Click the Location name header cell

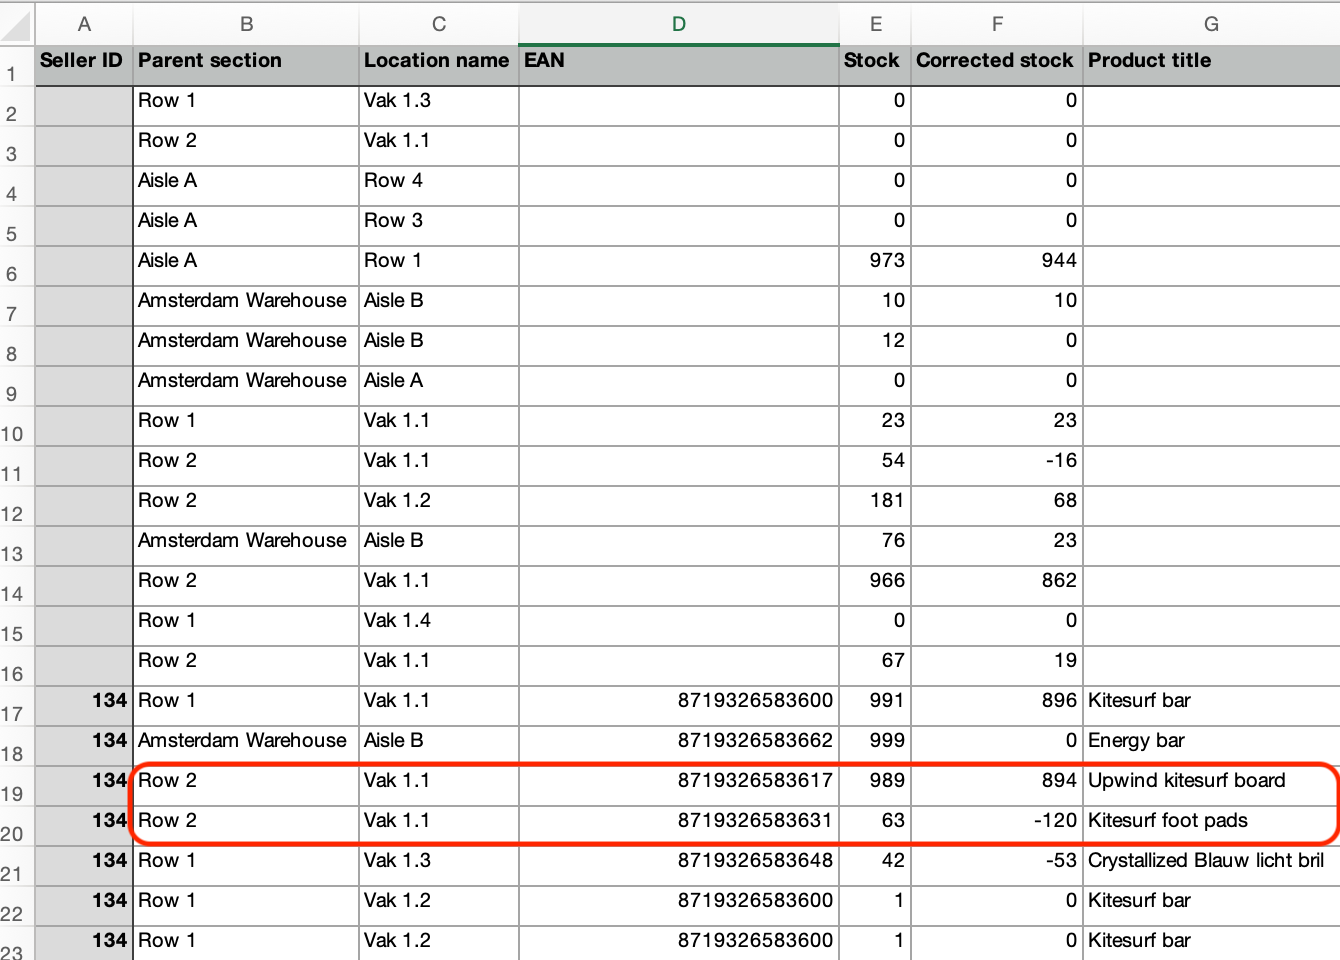pos(439,66)
